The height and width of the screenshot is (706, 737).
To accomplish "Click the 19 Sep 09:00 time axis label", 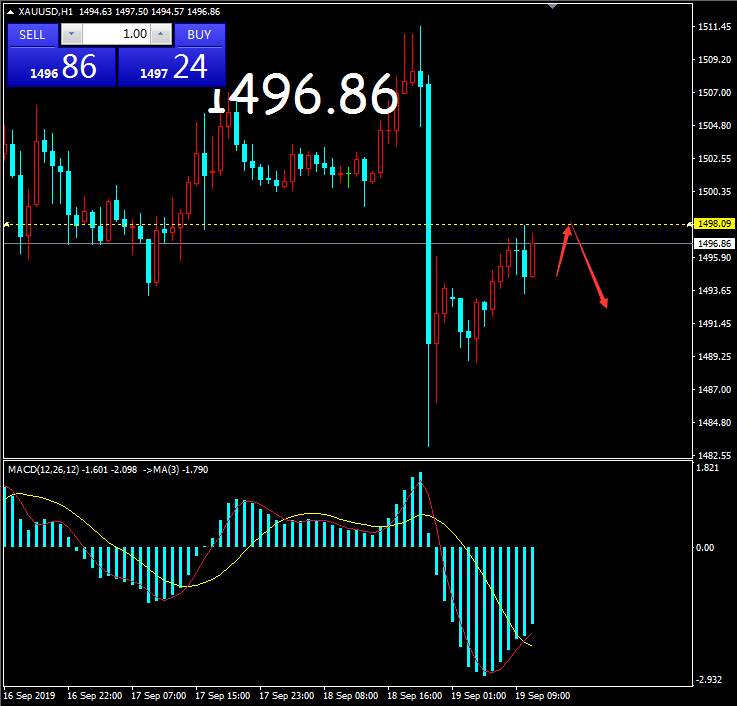I will click(x=543, y=696).
